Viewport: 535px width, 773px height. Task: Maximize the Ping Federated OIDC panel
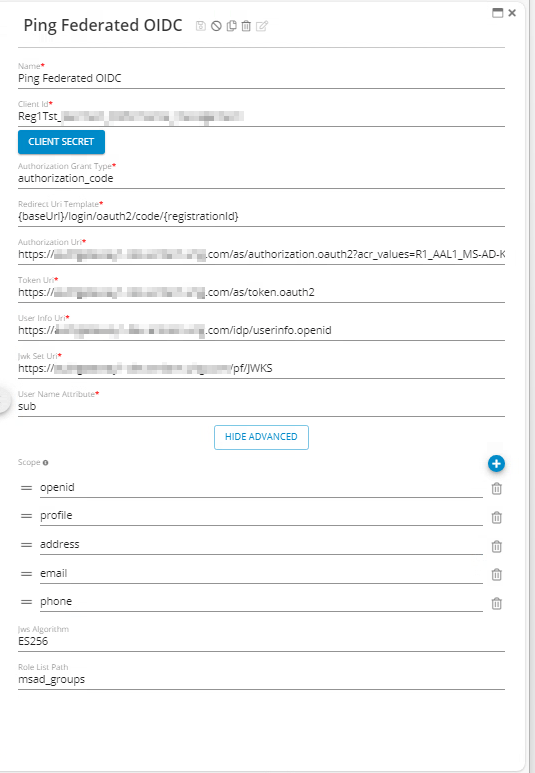click(498, 13)
